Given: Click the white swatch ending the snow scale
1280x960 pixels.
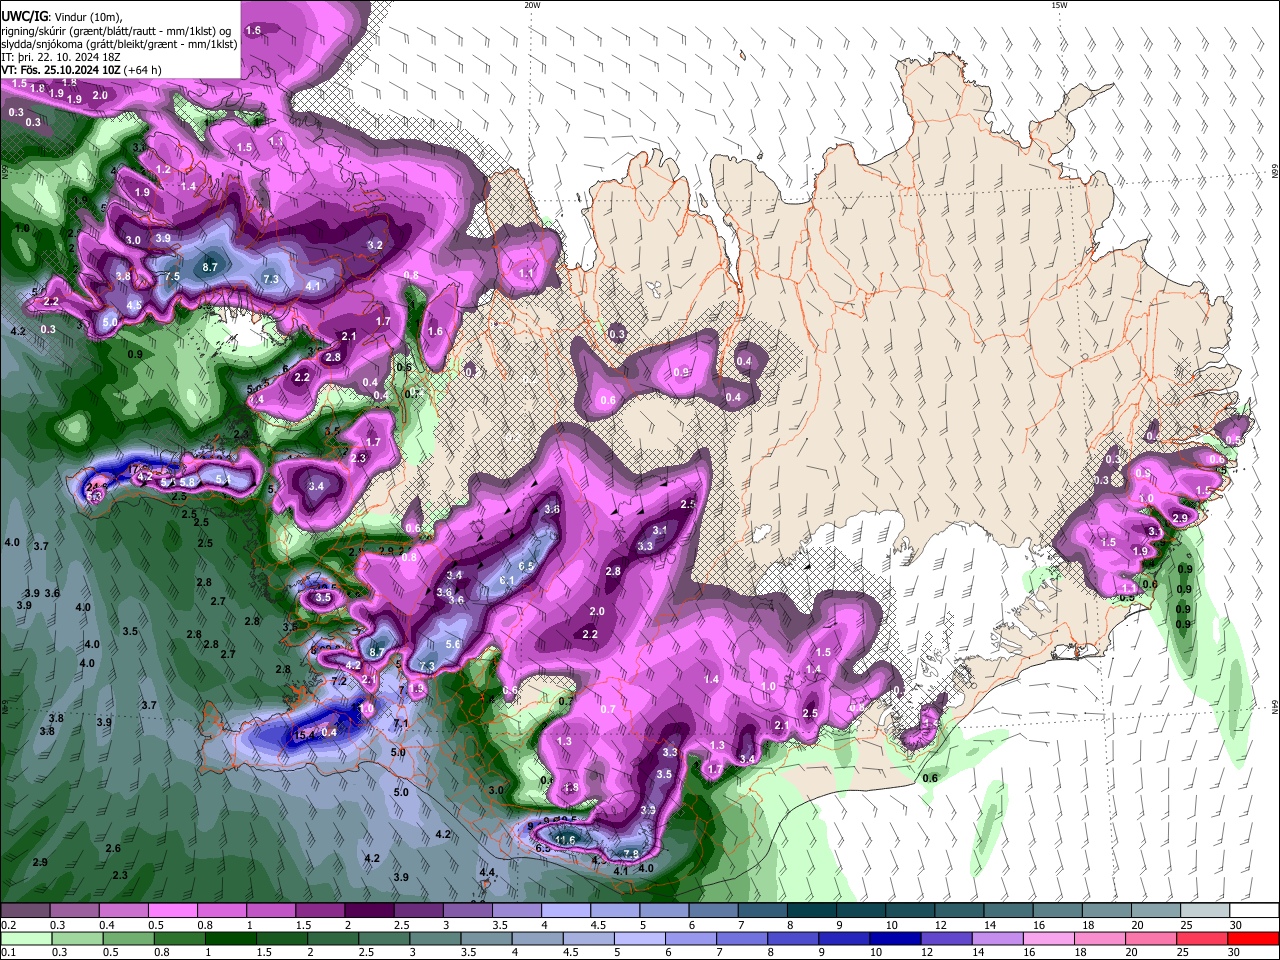Looking at the screenshot, I should (x=1253, y=910).
